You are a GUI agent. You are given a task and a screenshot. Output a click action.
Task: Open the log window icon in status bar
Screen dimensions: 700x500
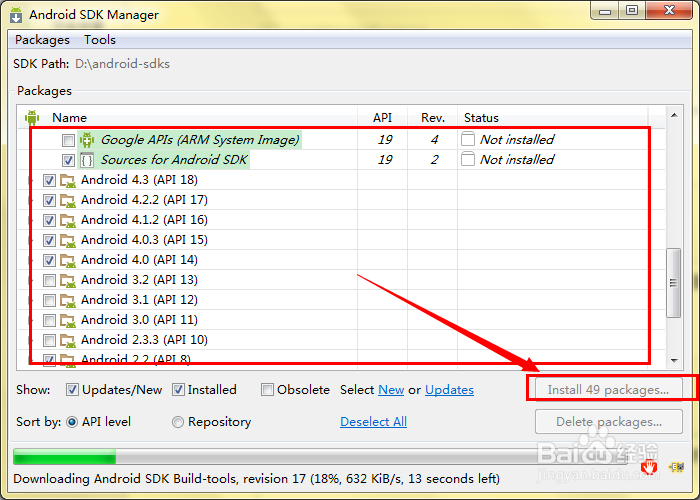click(x=676, y=467)
